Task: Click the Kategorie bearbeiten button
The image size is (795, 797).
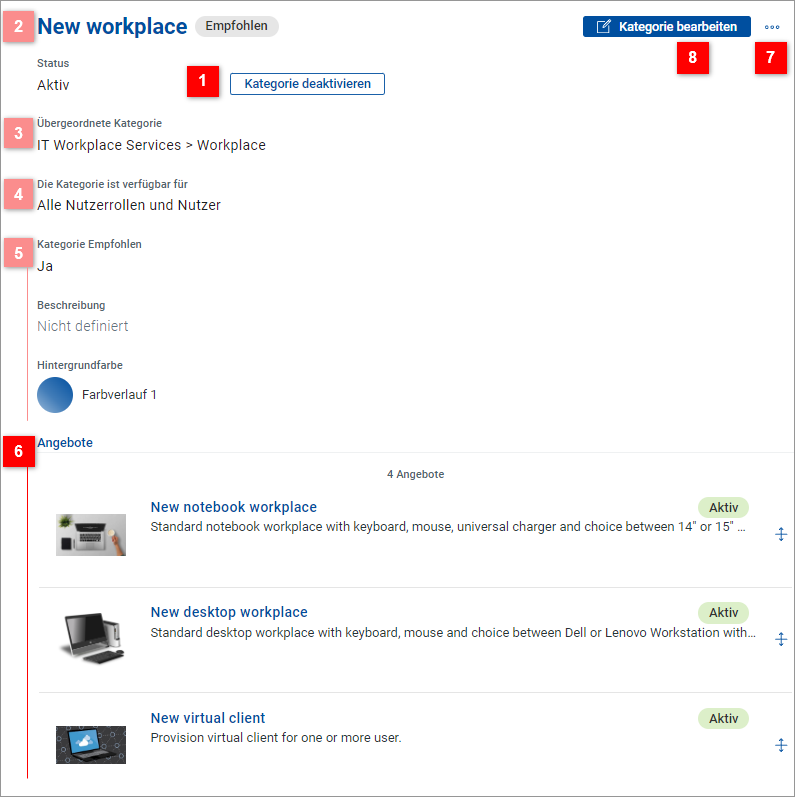Action: [666, 27]
